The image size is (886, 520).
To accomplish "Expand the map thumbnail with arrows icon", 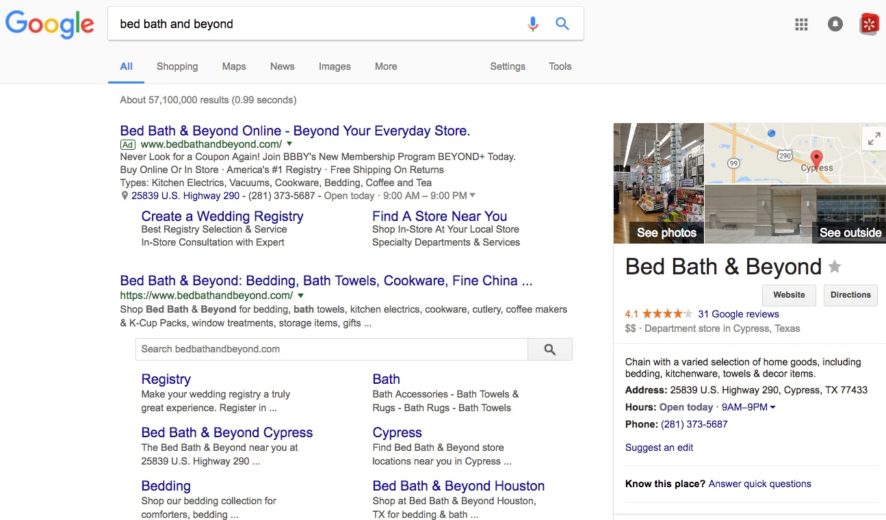I will click(874, 138).
